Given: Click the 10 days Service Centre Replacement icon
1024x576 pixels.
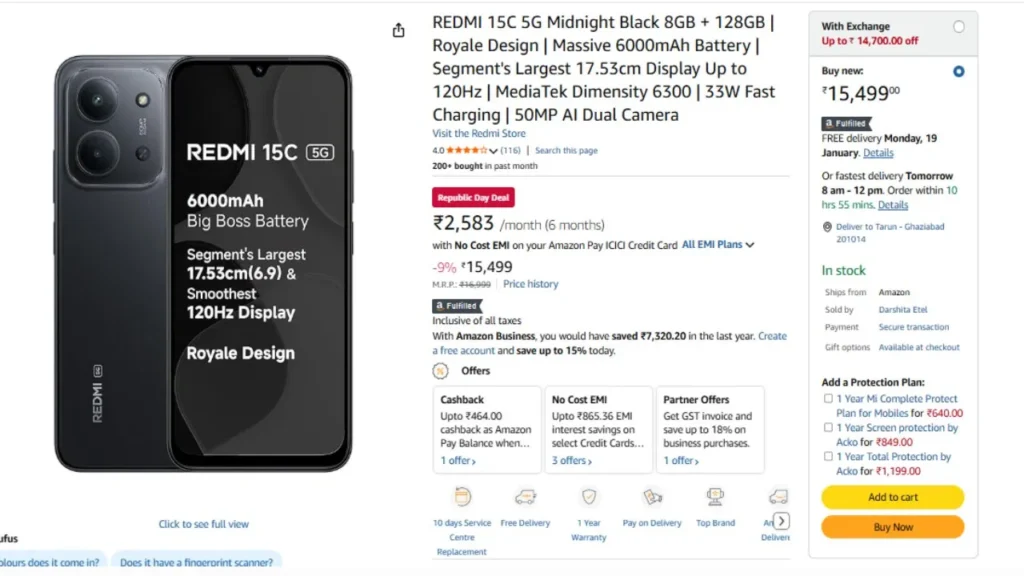Looking at the screenshot, I should (462, 497).
